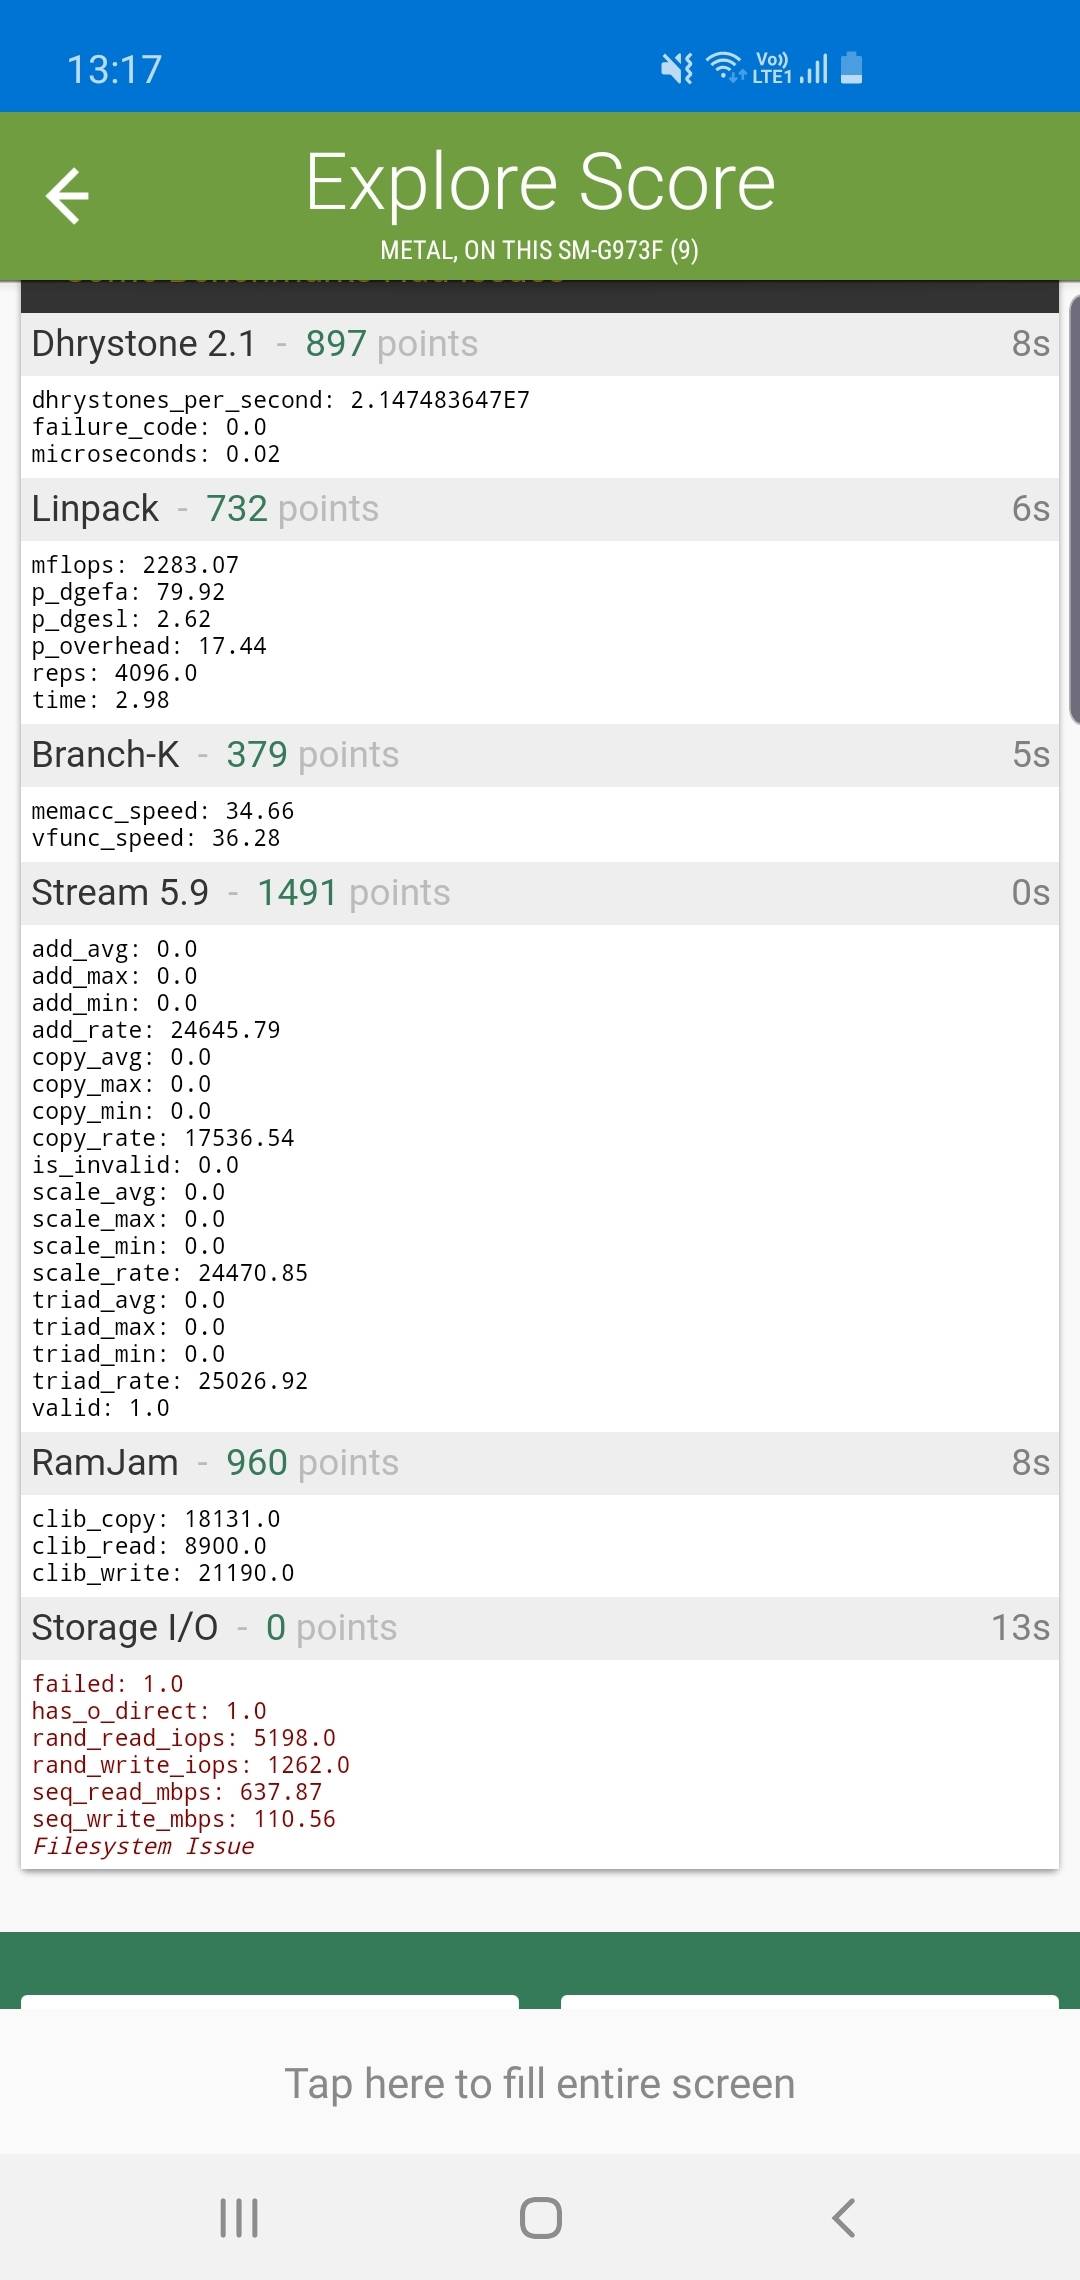This screenshot has height=2280, width=1080.
Task: Select the Stream 5.9 result header
Action: 540,893
